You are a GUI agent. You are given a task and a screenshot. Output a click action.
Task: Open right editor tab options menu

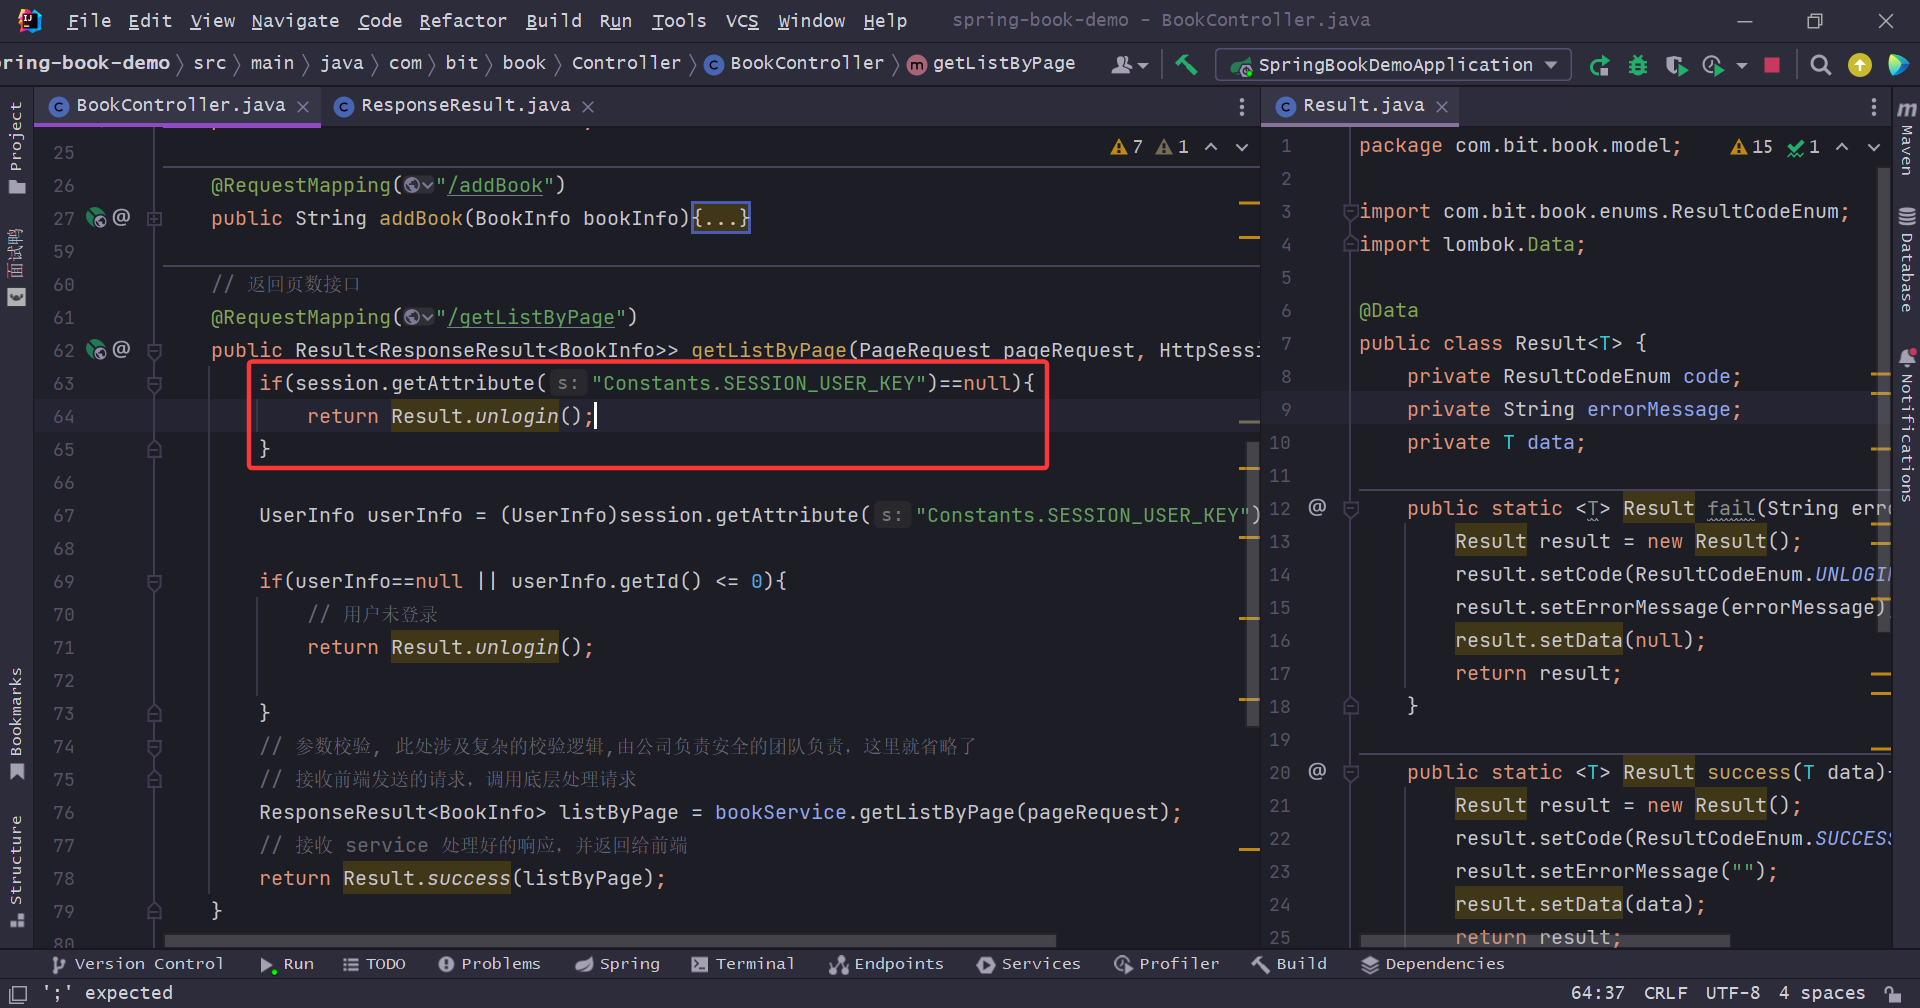[1874, 106]
